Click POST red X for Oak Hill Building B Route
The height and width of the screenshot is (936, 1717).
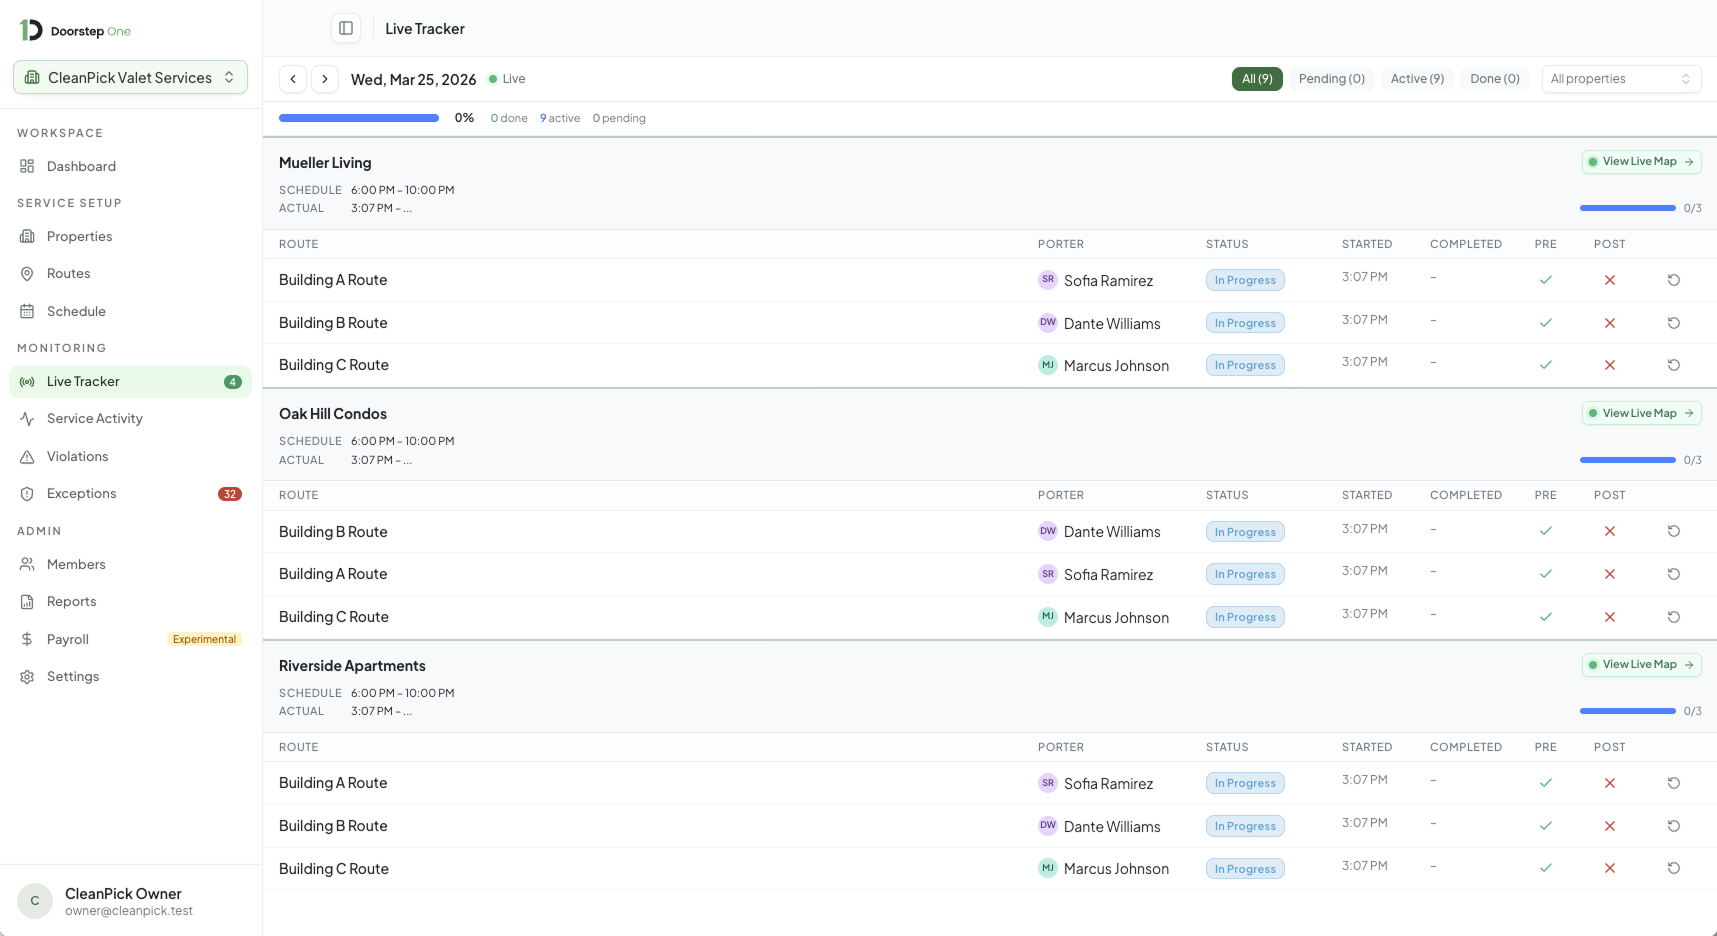point(1609,532)
